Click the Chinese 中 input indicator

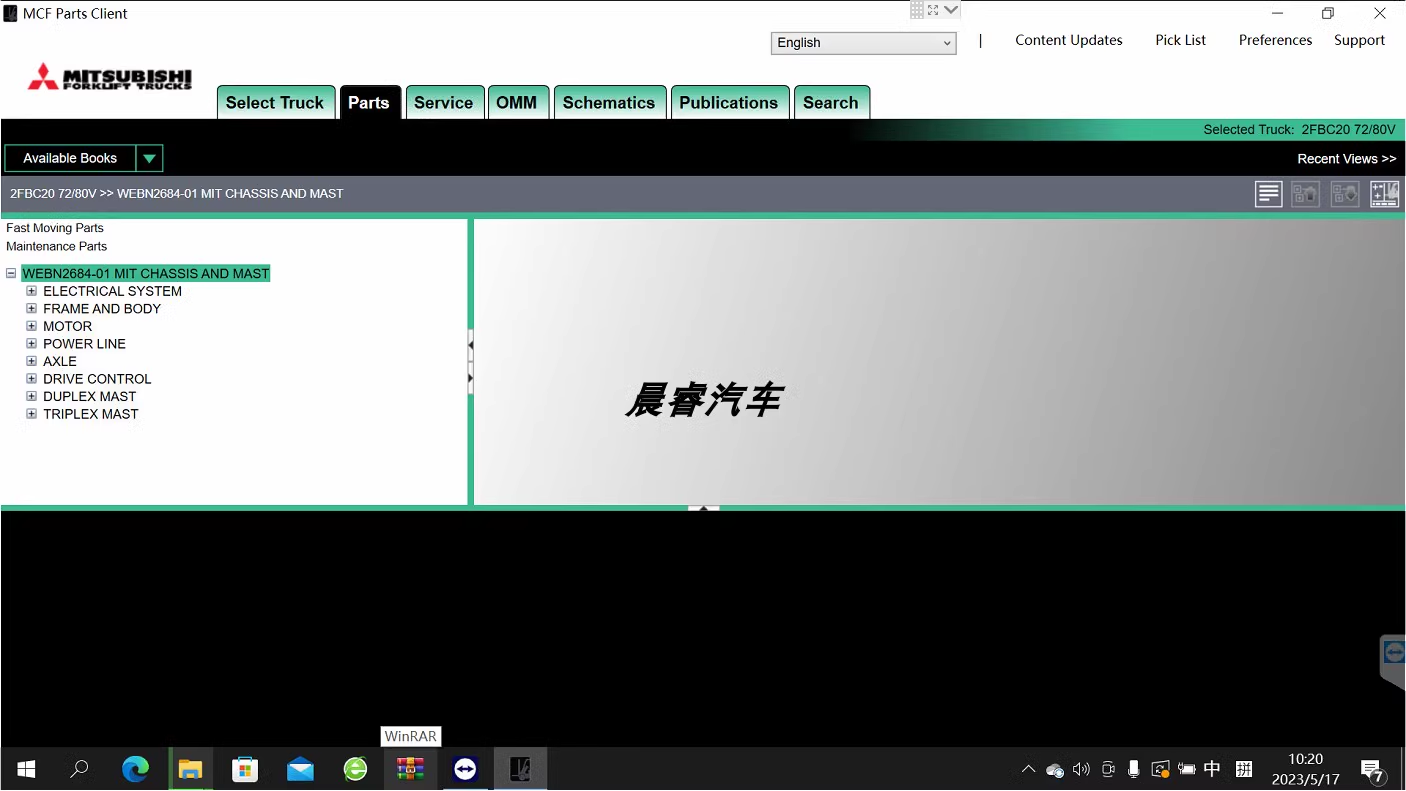point(1212,769)
